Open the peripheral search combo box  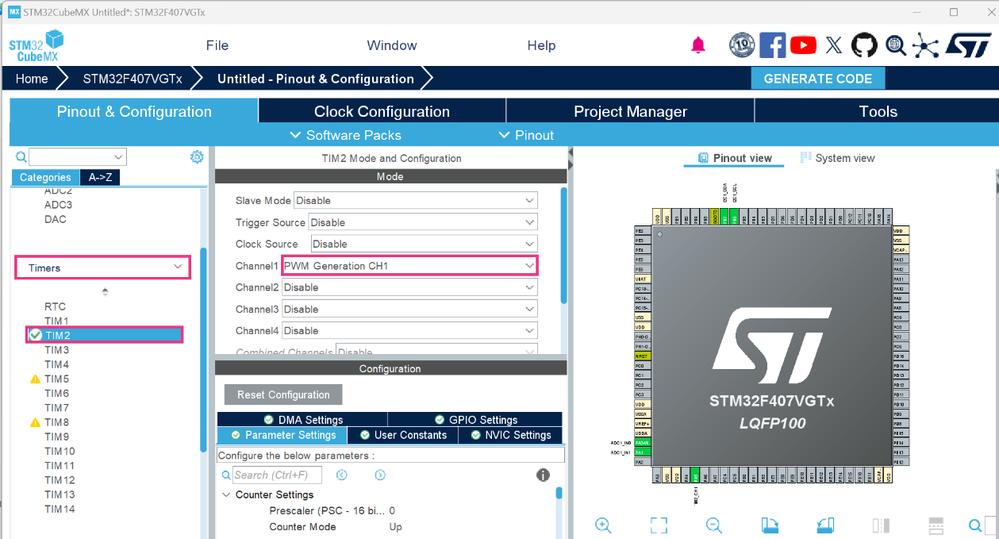pyautogui.click(x=78, y=157)
